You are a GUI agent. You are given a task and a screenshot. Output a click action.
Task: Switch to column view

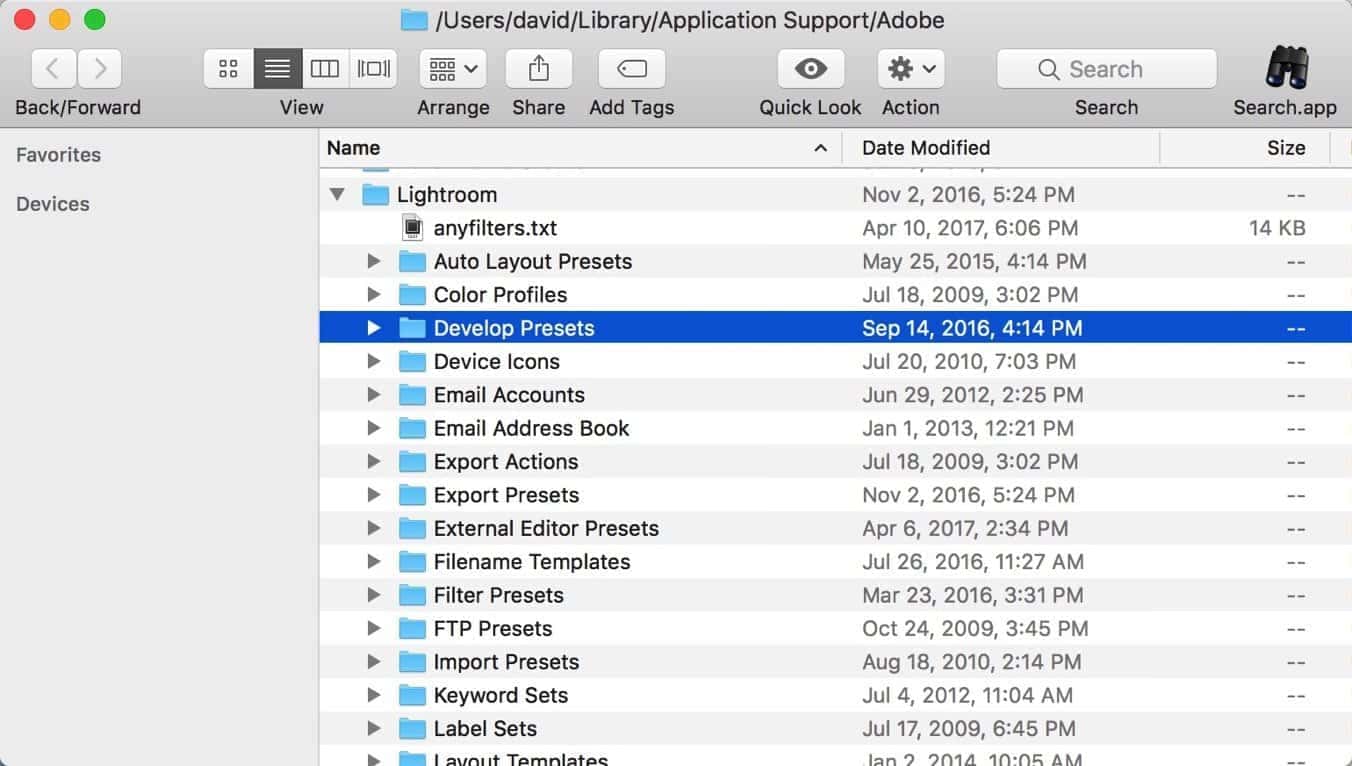point(325,69)
